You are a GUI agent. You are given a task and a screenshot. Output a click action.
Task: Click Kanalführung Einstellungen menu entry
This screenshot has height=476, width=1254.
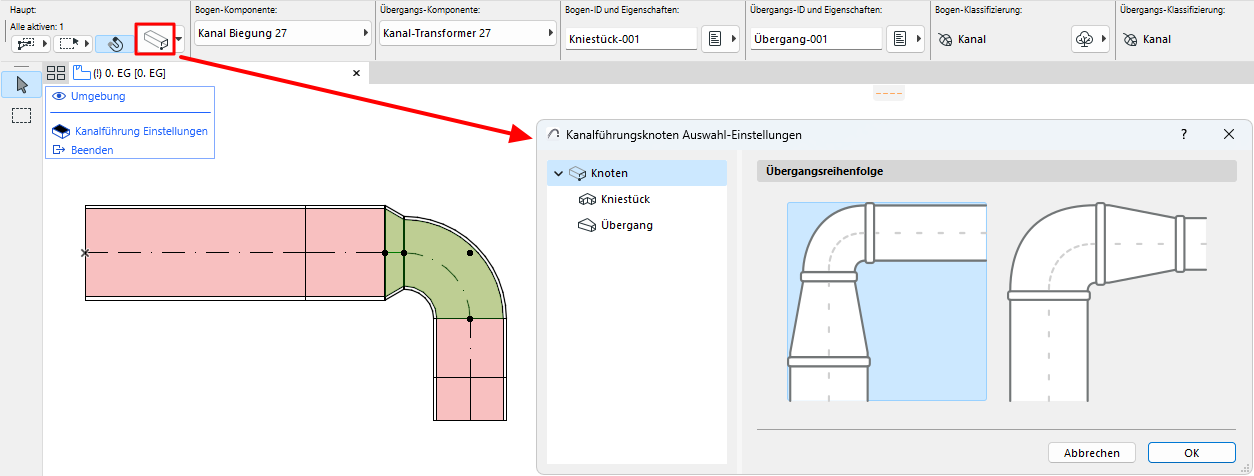(141, 131)
